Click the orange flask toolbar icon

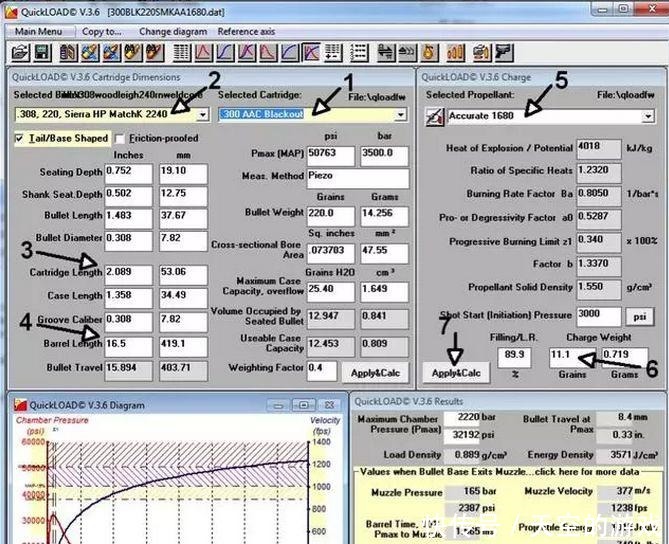[429, 52]
